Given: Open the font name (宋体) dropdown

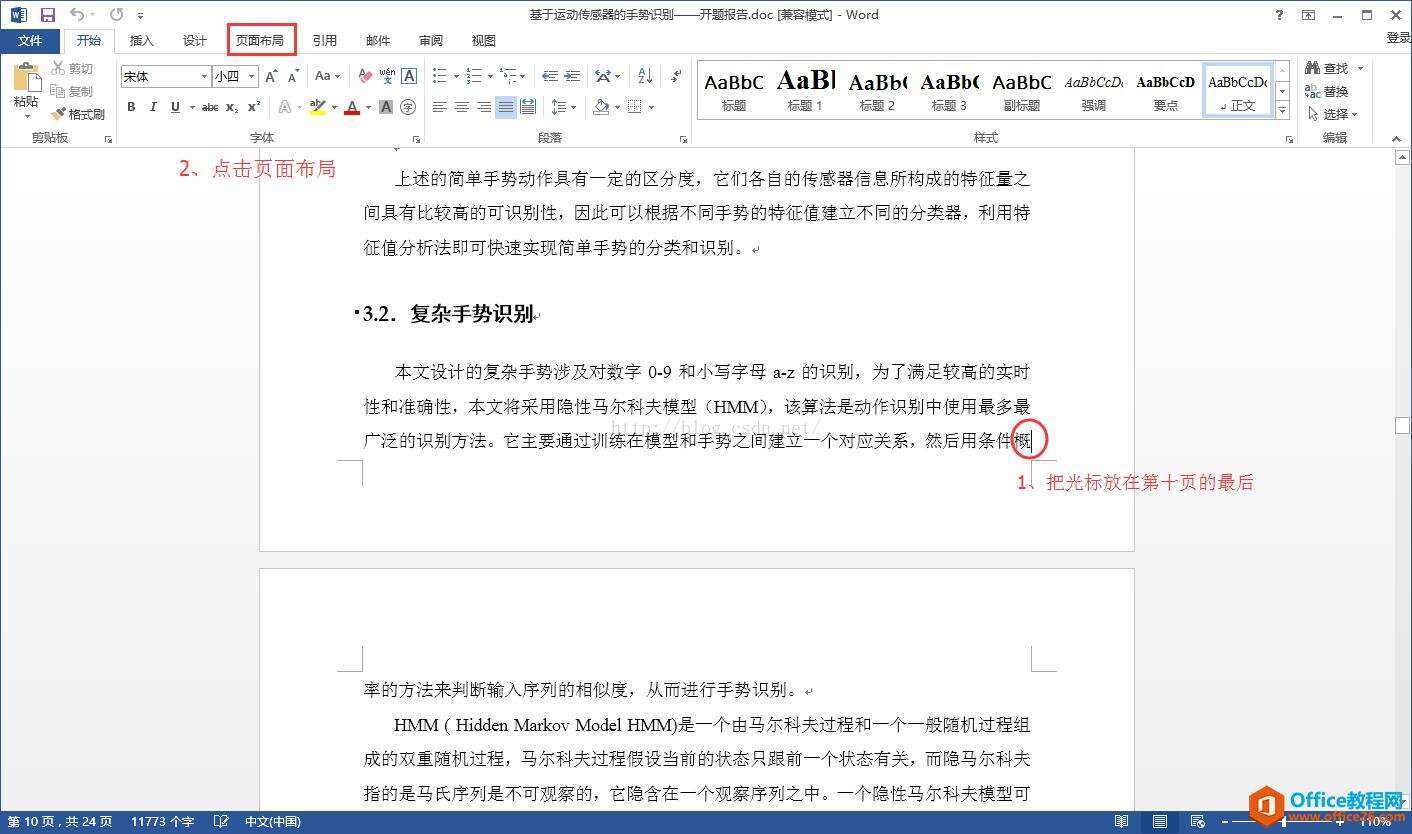Looking at the screenshot, I should 204,76.
